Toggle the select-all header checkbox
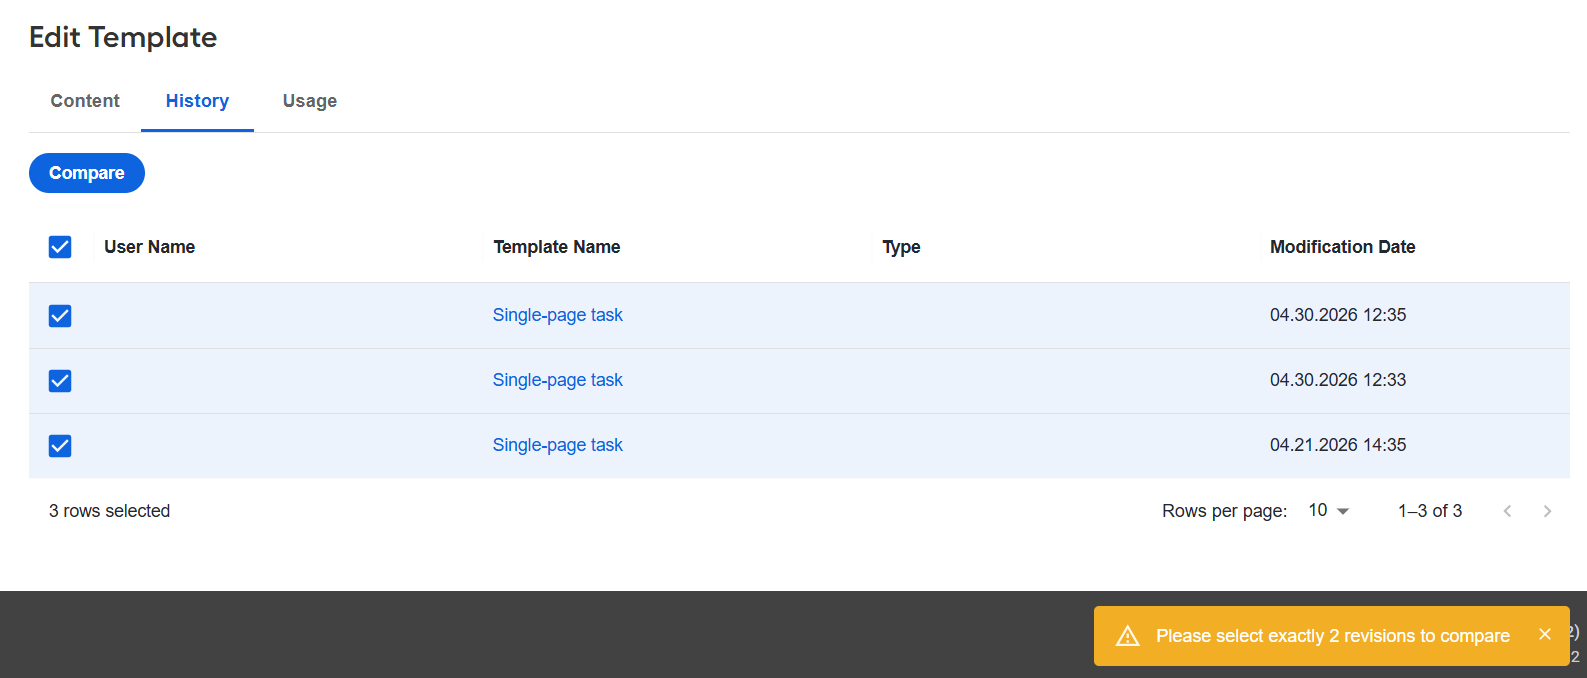The width and height of the screenshot is (1587, 678). click(60, 247)
